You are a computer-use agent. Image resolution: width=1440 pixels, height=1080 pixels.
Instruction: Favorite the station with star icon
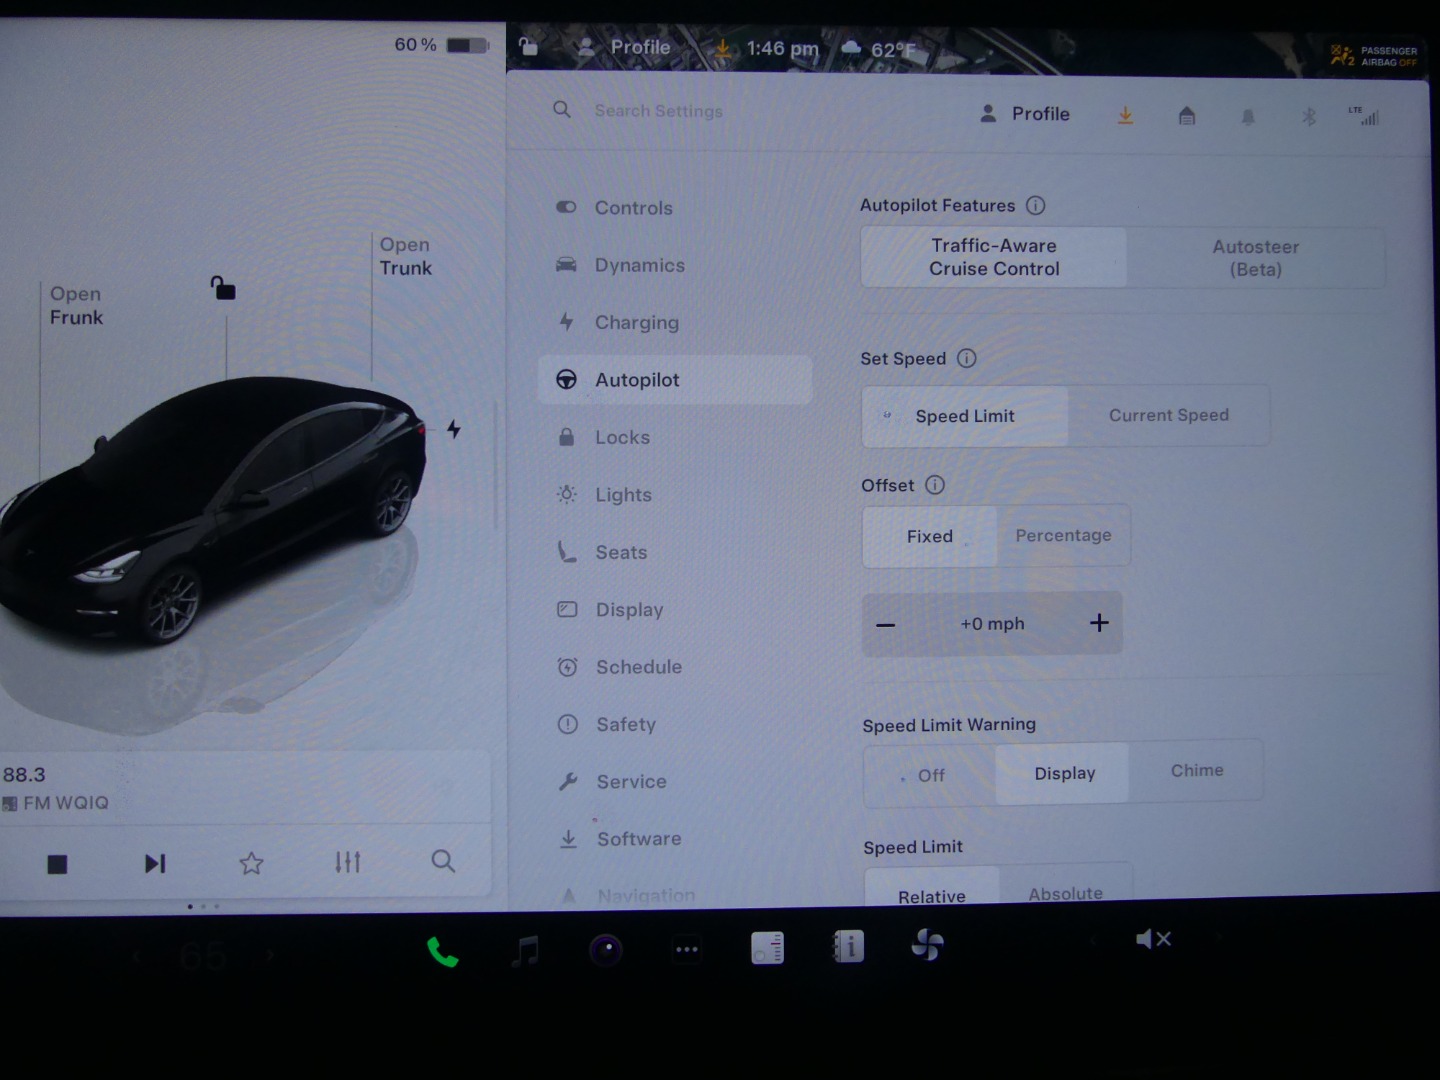click(x=251, y=863)
